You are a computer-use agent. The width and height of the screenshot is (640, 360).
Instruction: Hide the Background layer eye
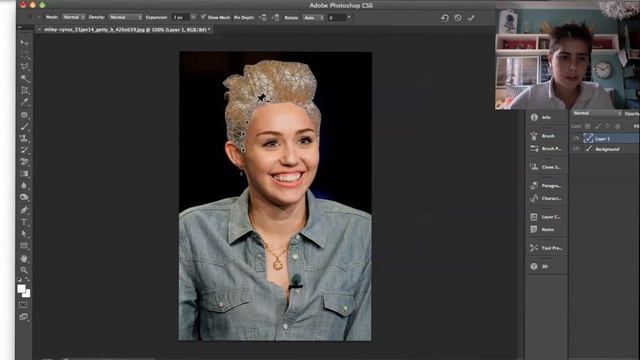576,149
